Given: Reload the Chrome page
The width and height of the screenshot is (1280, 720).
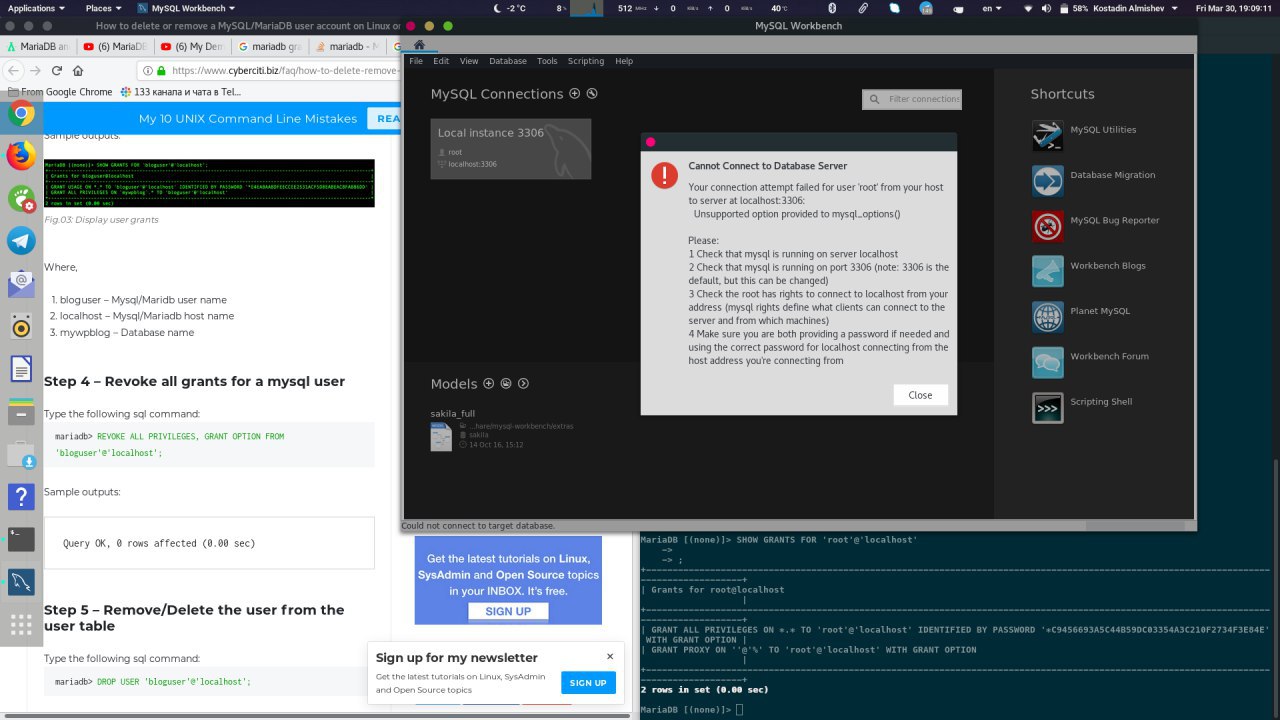Looking at the screenshot, I should pyautogui.click(x=57, y=70).
